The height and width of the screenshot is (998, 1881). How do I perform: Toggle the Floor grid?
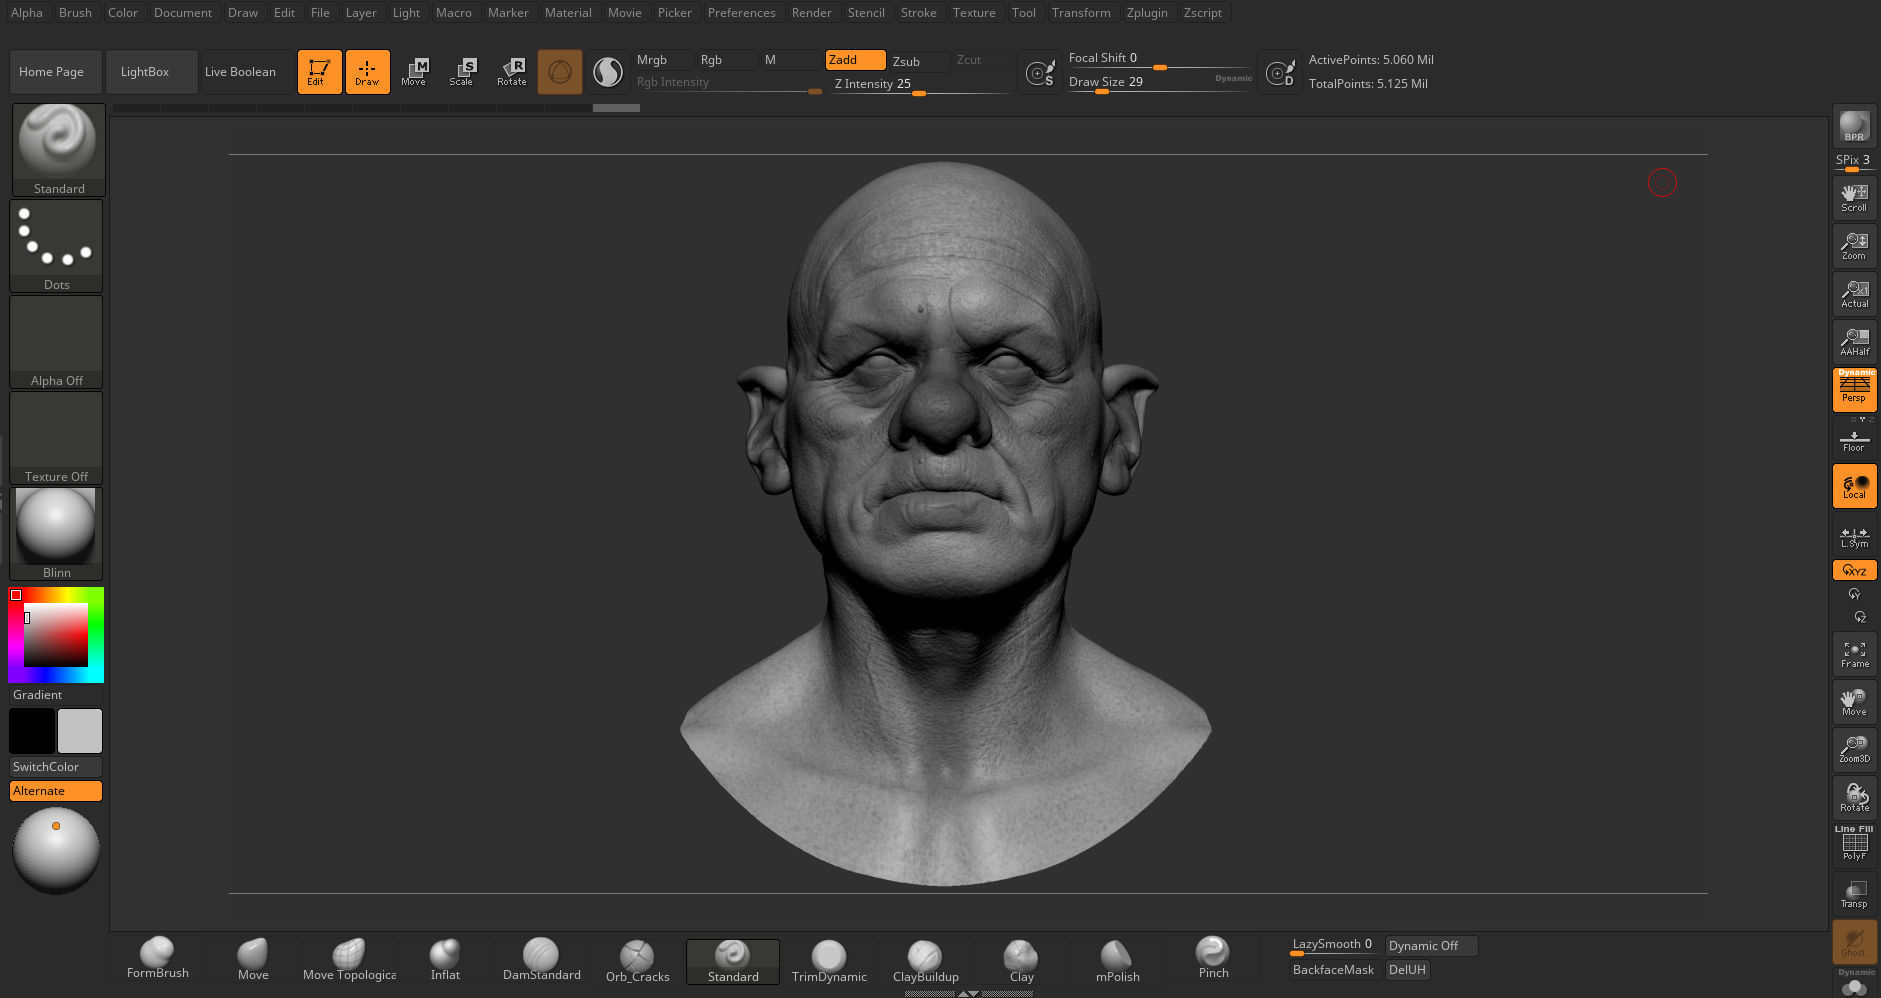[1854, 440]
